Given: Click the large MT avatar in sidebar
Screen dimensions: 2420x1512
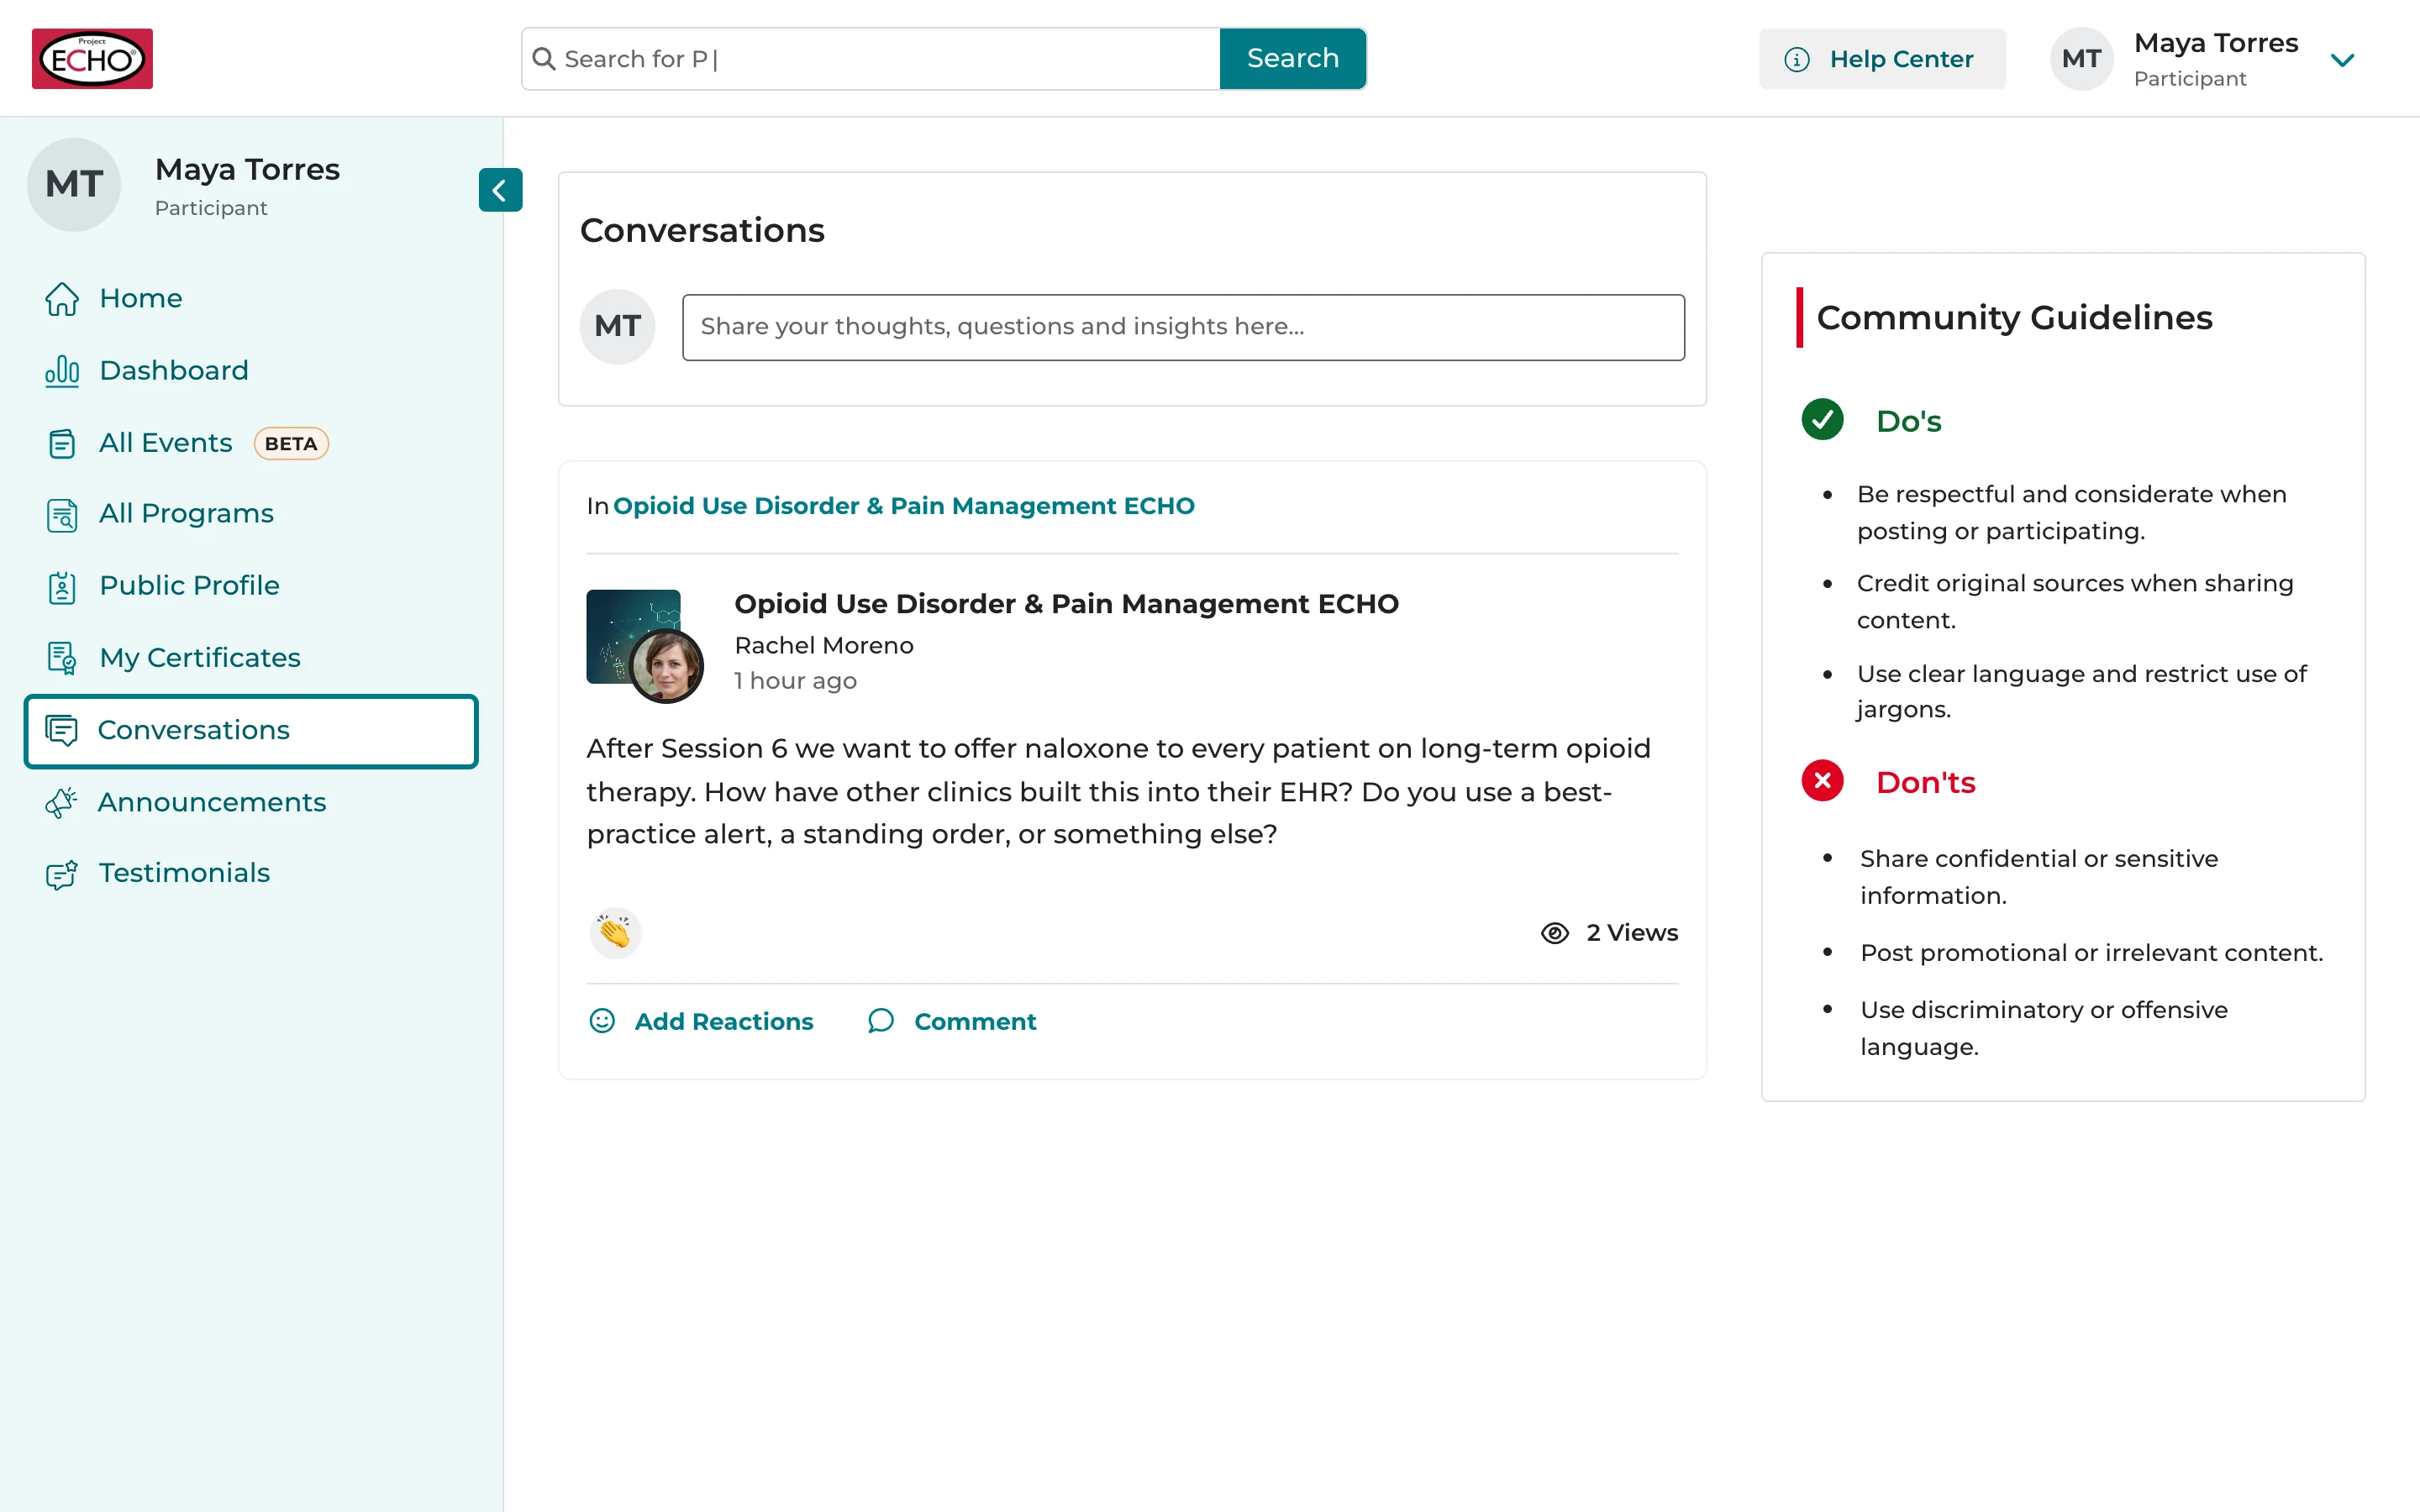Looking at the screenshot, I should [x=74, y=185].
